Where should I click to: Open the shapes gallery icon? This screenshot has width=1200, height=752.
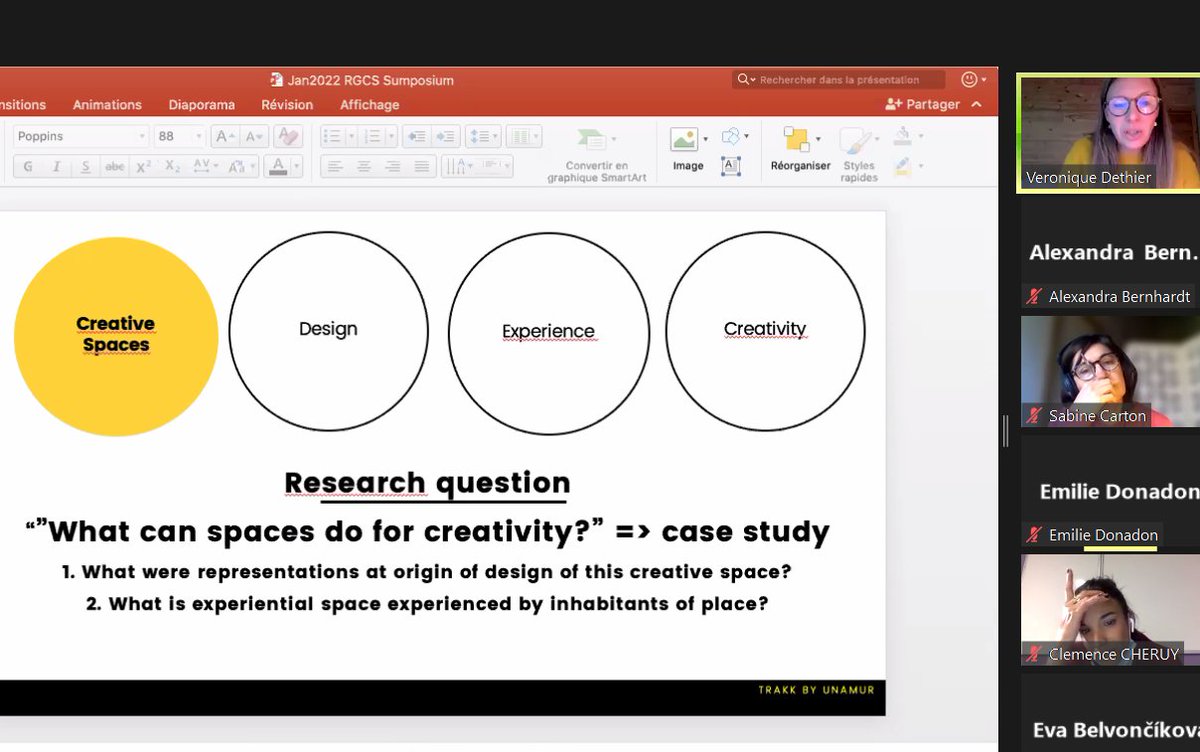732,137
